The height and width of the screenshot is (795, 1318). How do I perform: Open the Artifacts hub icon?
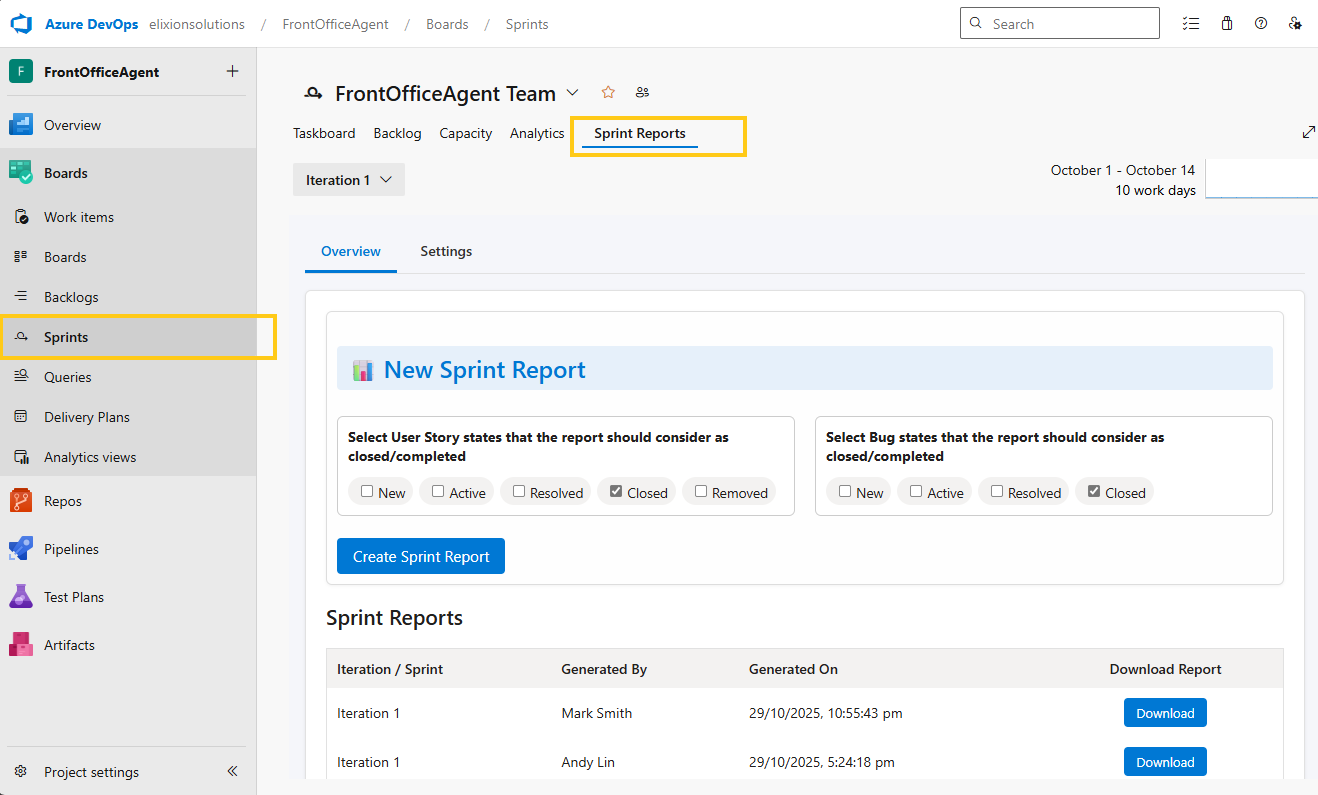(x=21, y=645)
